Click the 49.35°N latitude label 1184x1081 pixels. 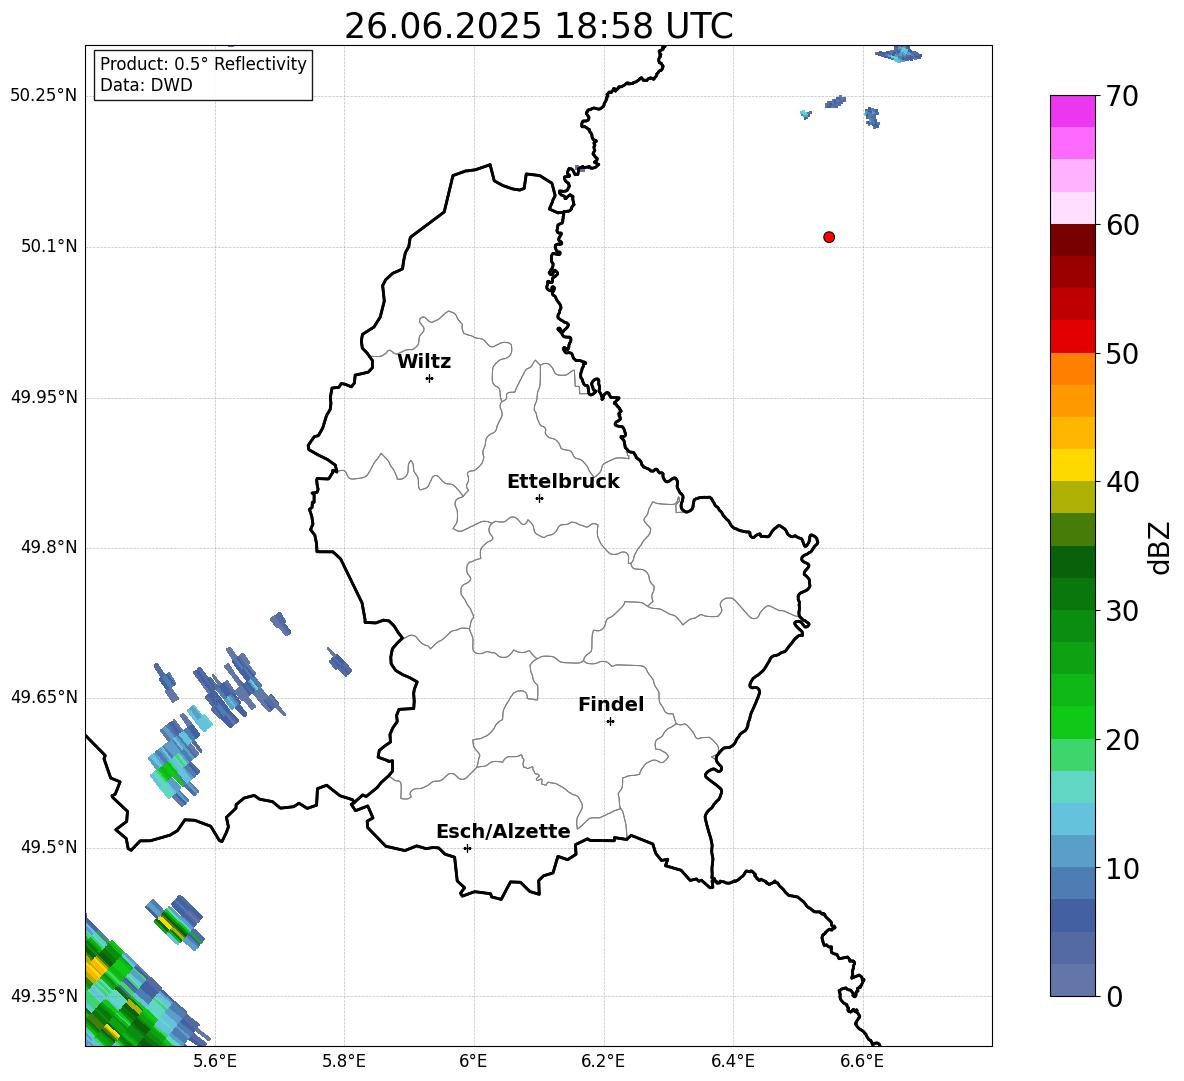coord(44,996)
